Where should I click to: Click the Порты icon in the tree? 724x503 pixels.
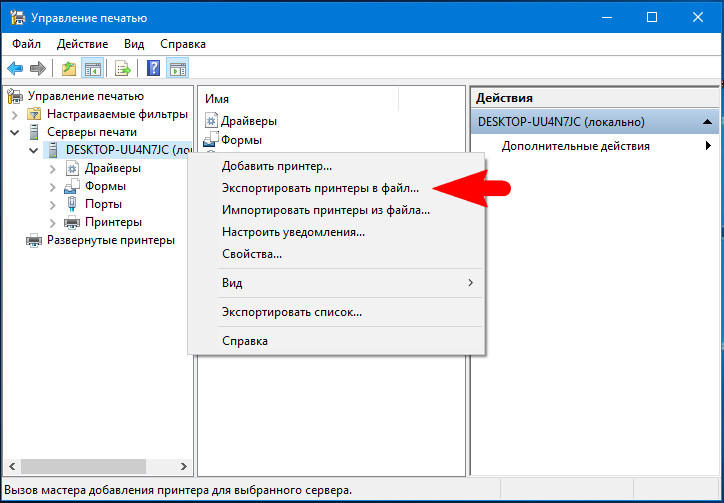point(72,204)
